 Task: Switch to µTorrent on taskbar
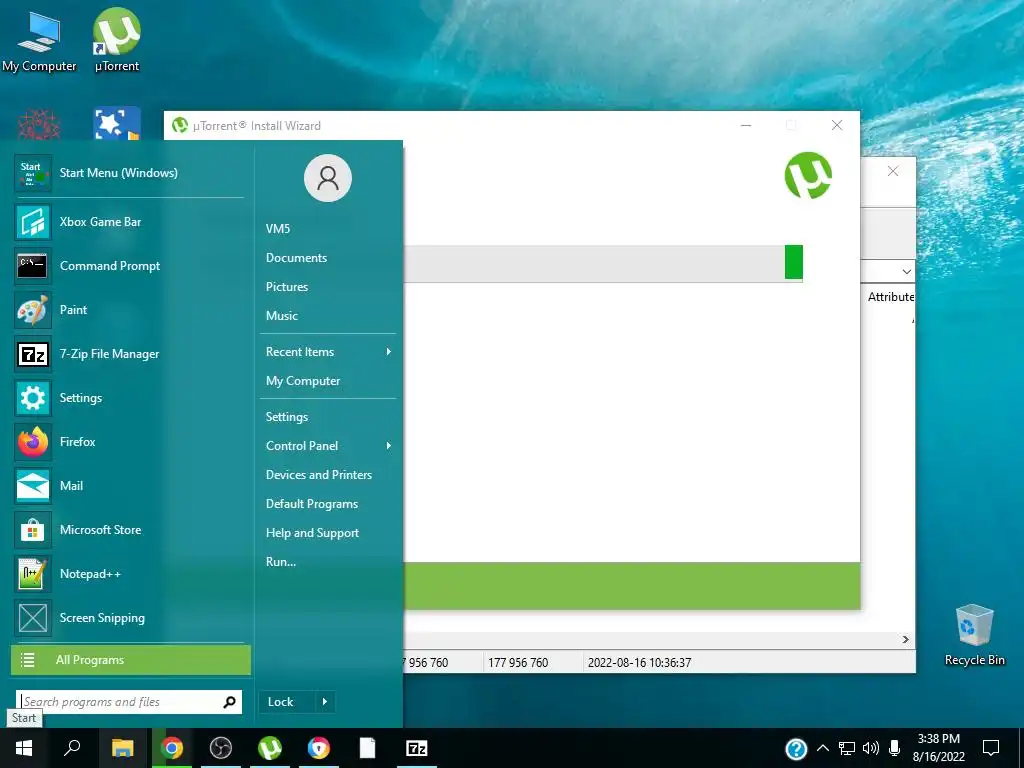(270, 748)
